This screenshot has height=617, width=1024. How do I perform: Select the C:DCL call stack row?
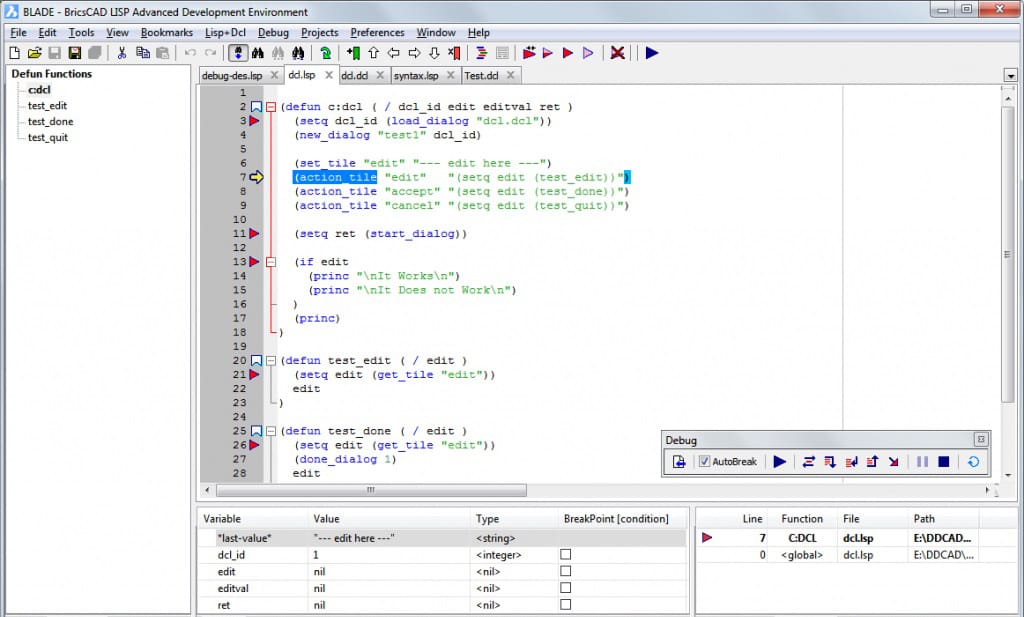pyautogui.click(x=857, y=538)
